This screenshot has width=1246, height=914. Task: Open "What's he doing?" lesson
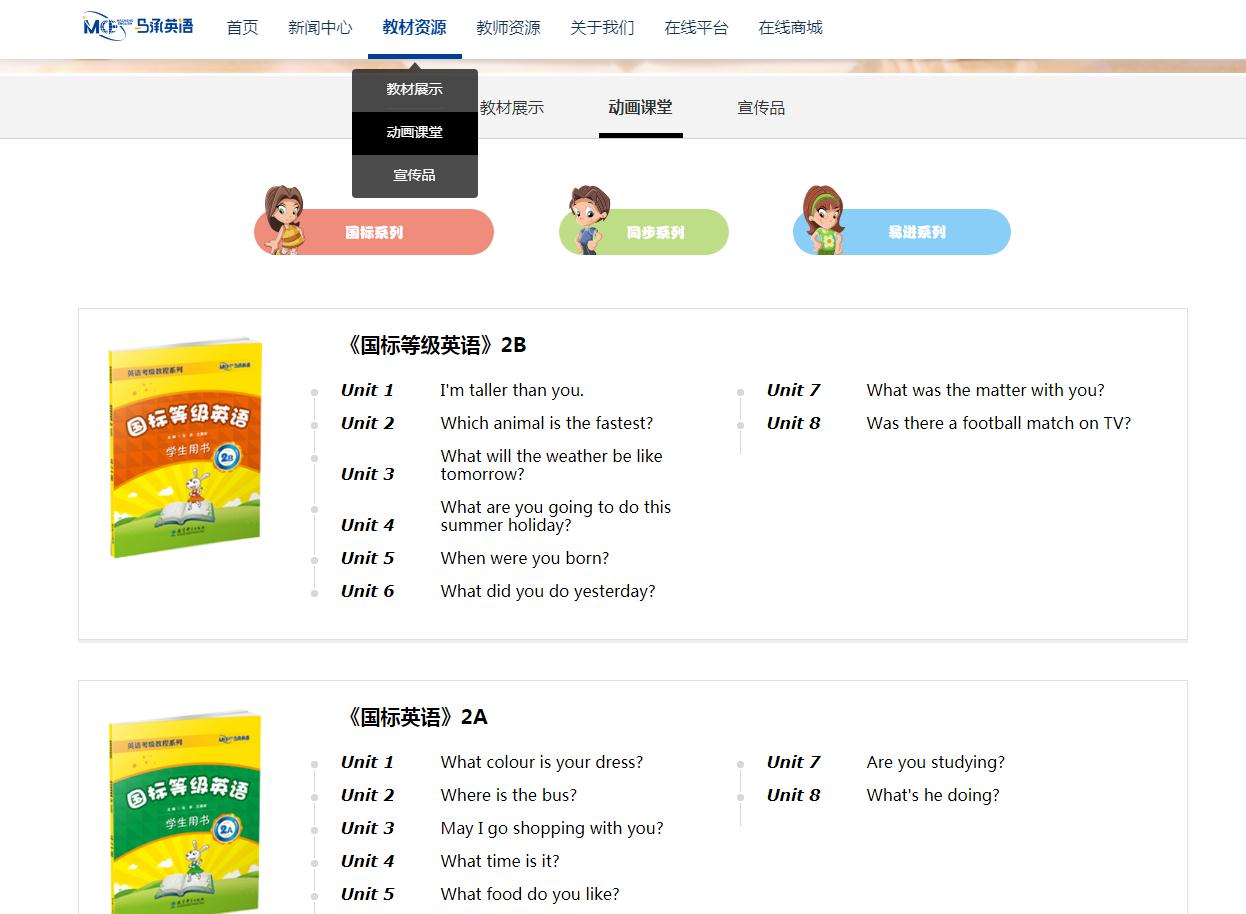[933, 796]
